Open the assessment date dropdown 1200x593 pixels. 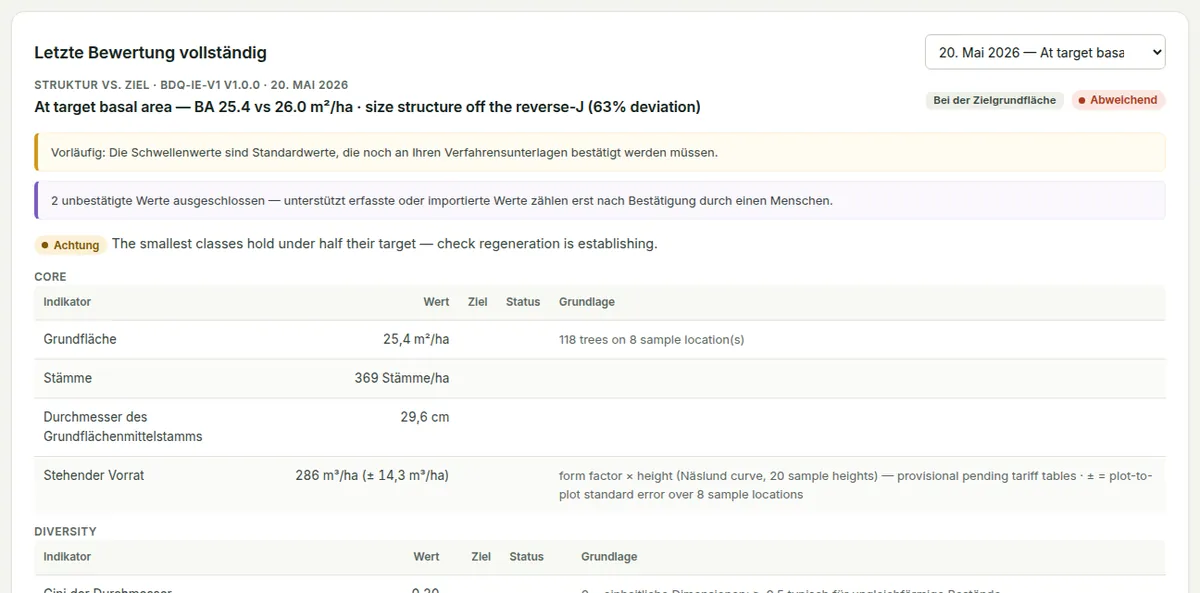pos(1045,52)
